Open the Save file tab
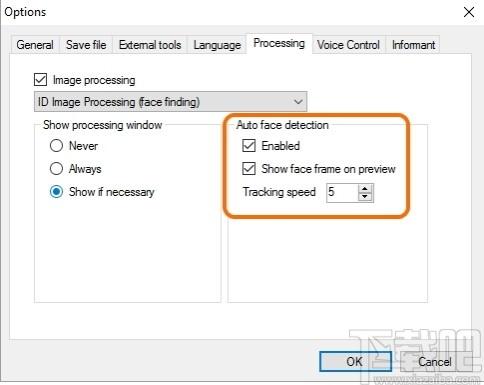 tap(86, 45)
